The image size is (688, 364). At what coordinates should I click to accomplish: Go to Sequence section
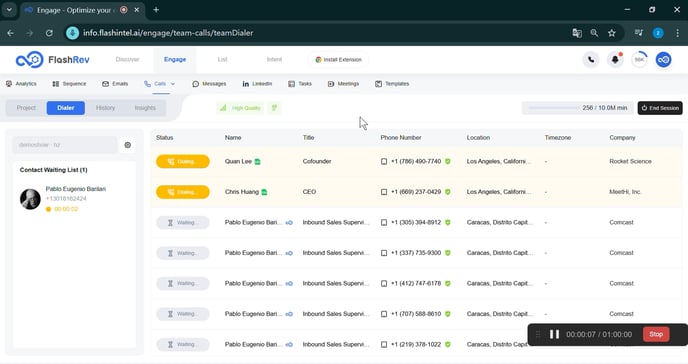[x=69, y=84]
